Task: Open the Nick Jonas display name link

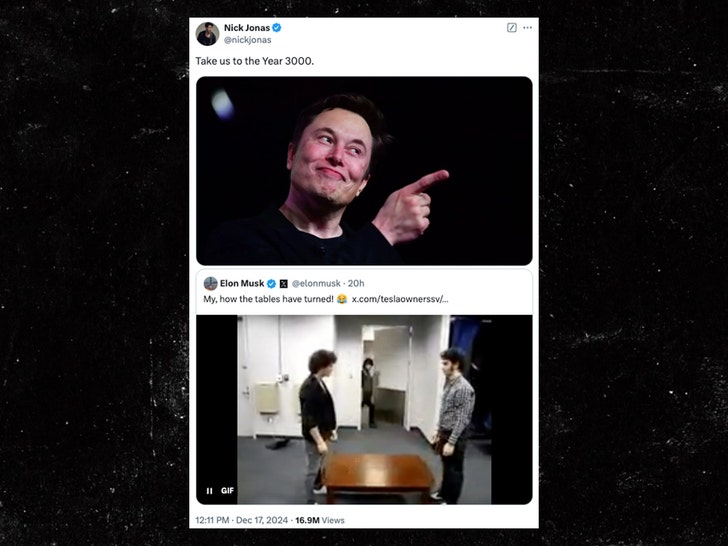Action: click(246, 29)
